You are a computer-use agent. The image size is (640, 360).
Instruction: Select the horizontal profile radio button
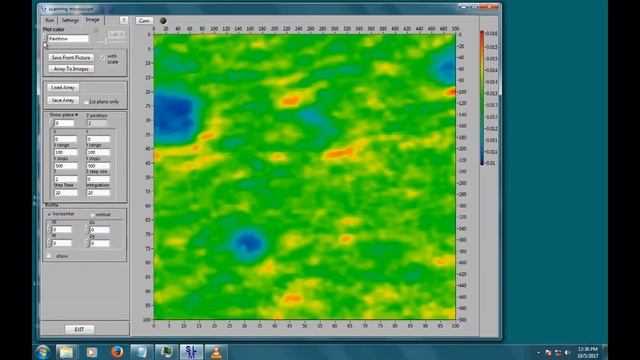coord(49,214)
